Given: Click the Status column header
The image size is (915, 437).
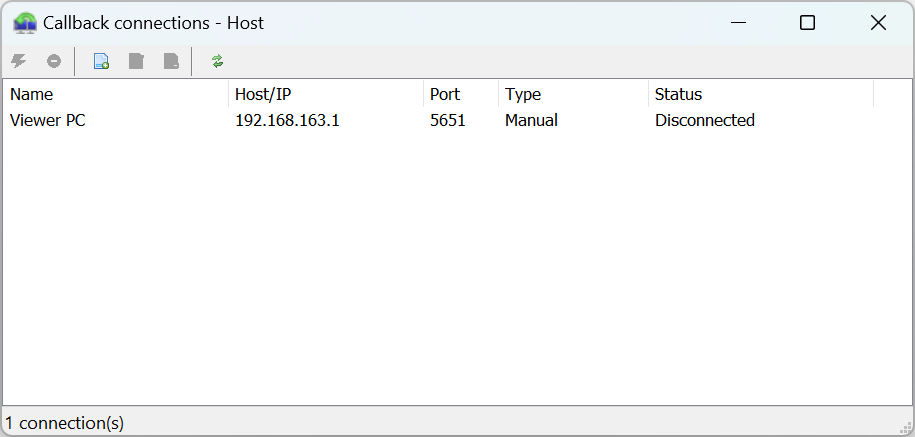Looking at the screenshot, I should (760, 94).
